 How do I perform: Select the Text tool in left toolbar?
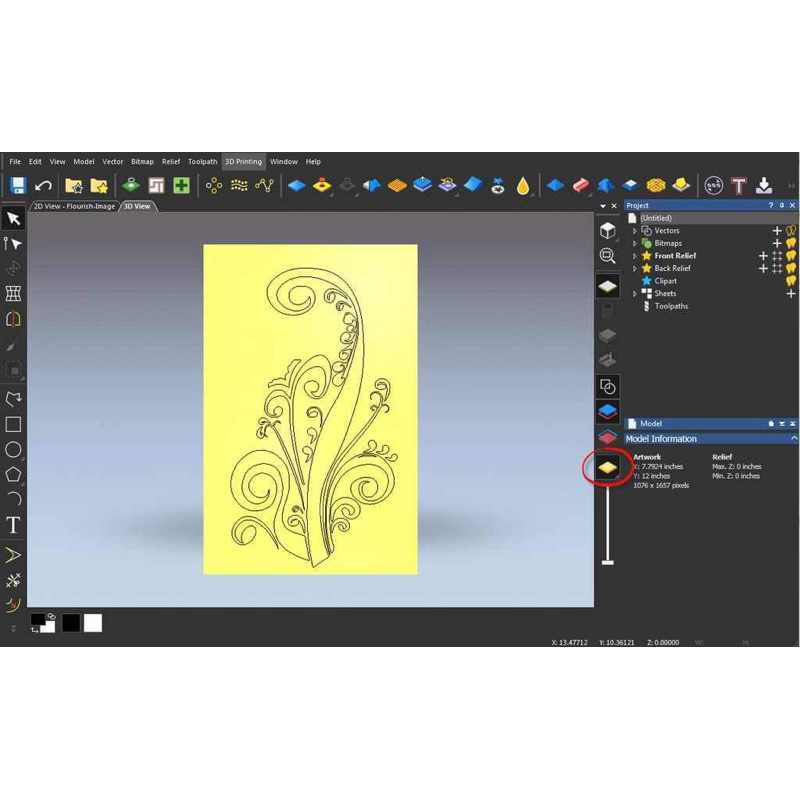pos(14,525)
